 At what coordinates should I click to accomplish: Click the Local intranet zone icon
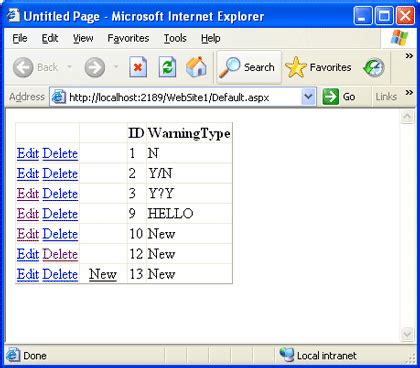pyautogui.click(x=286, y=355)
